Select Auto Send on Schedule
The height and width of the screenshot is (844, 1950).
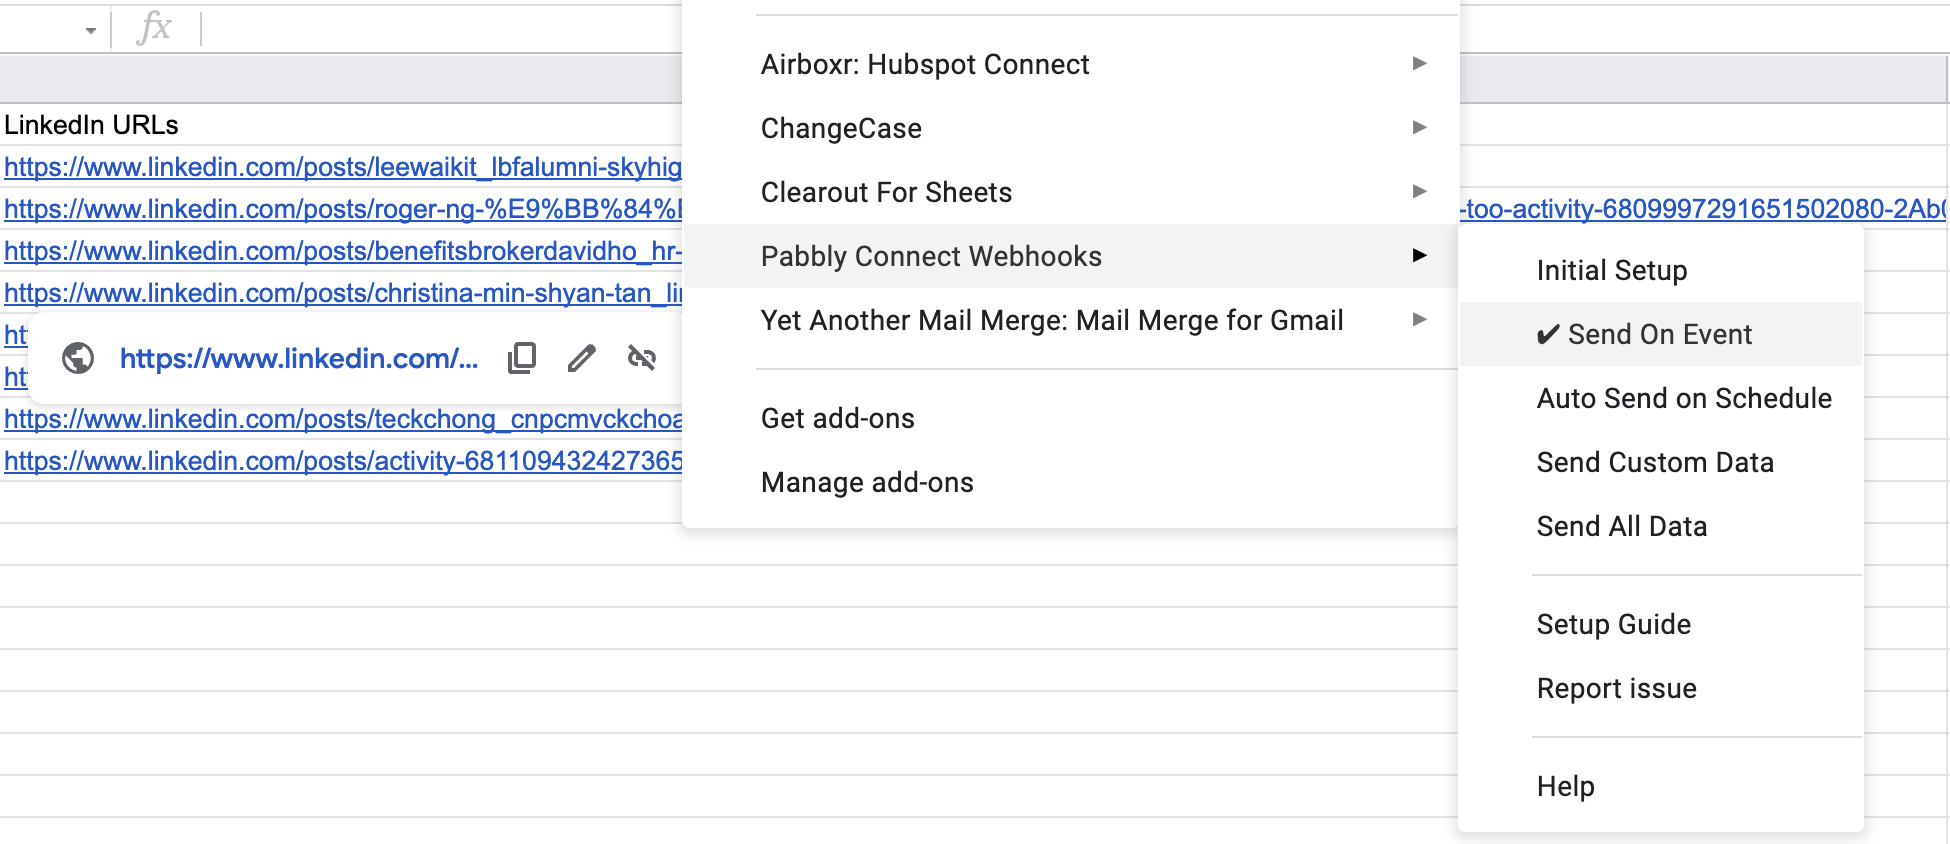point(1661,398)
